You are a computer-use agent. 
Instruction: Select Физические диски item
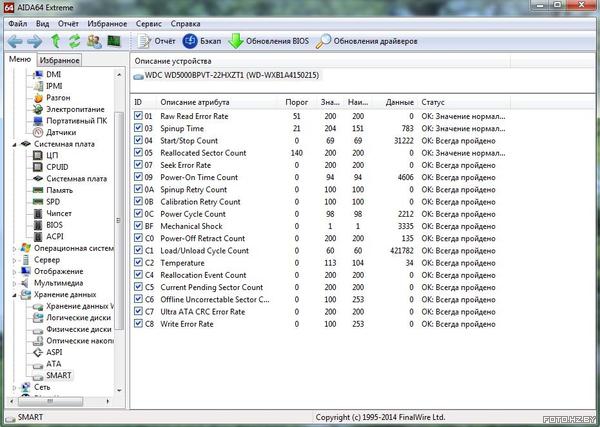pos(79,329)
